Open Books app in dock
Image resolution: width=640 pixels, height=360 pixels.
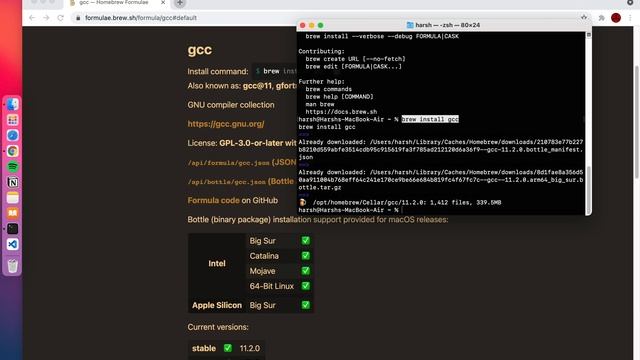[x=12, y=213]
